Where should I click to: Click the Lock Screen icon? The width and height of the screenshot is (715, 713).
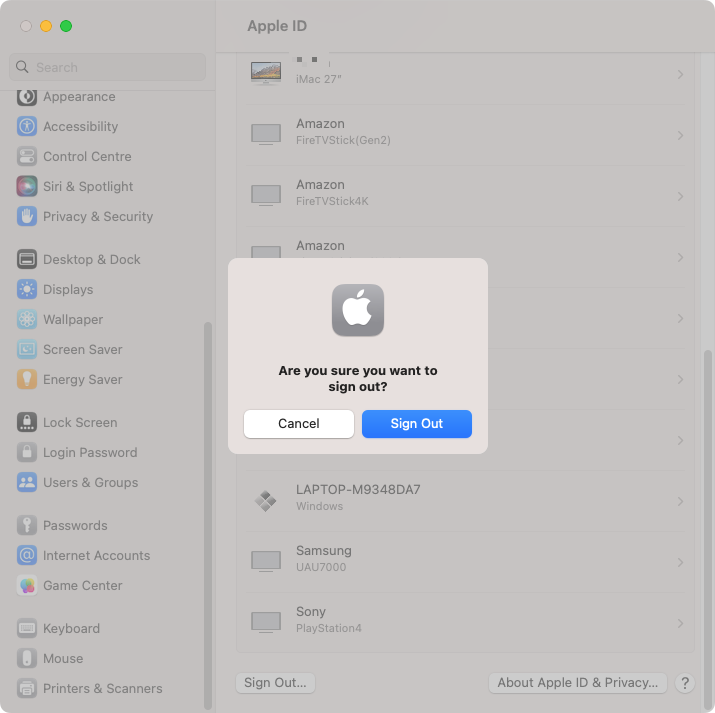pos(27,423)
